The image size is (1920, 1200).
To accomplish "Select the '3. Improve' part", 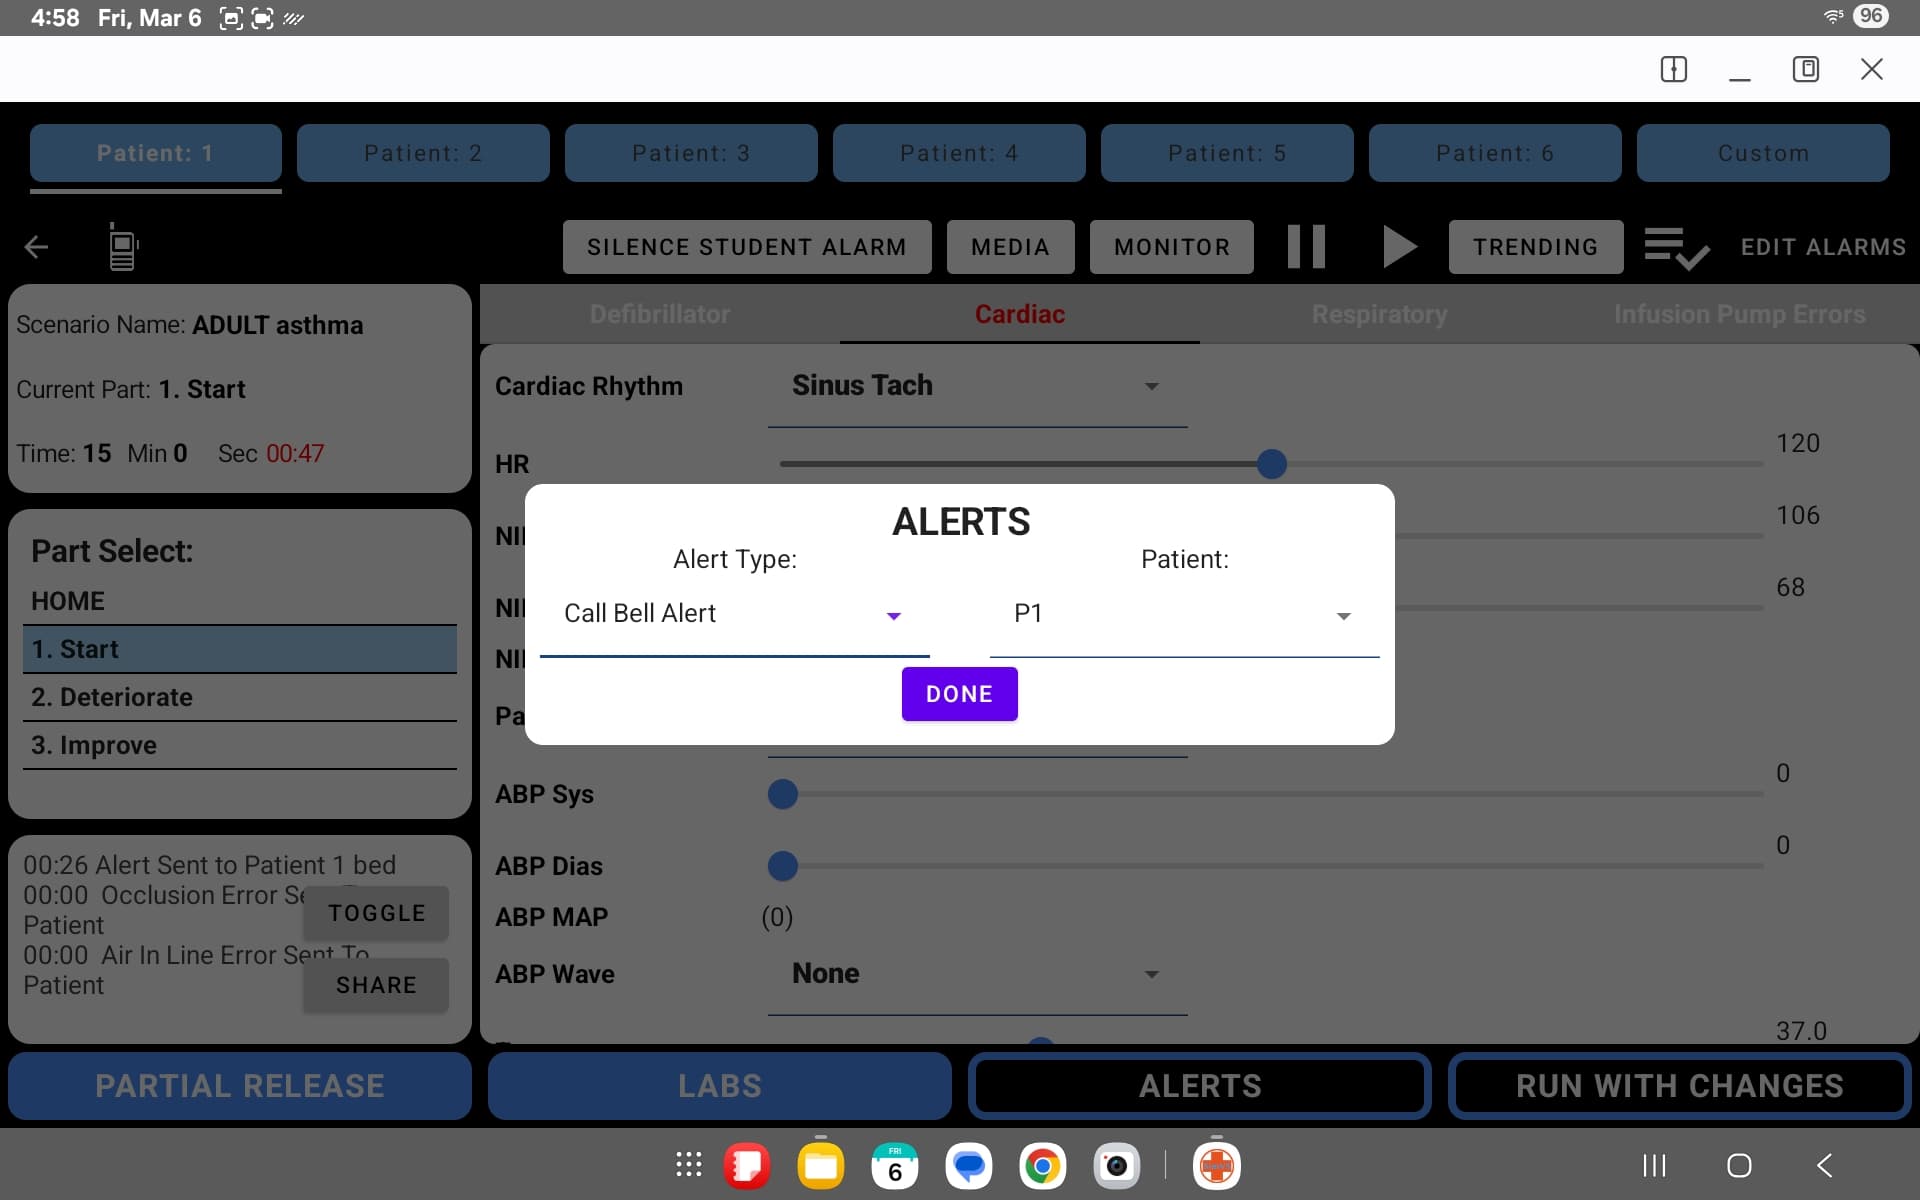I will [x=239, y=744].
